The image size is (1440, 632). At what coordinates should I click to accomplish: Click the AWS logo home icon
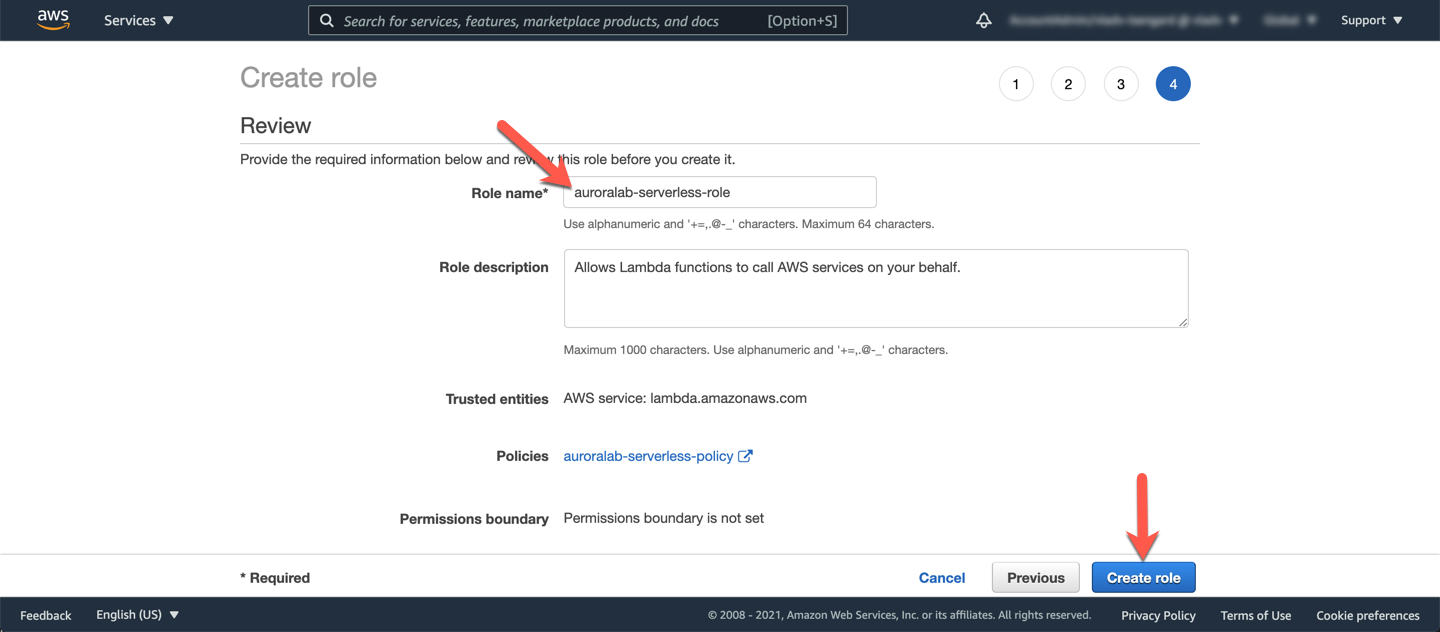click(53, 20)
